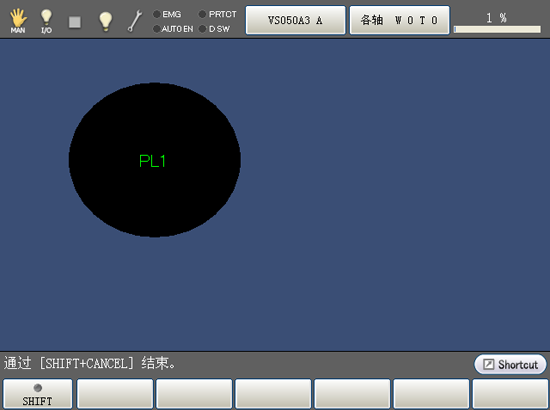Click the D SW indicator light
The width and height of the screenshot is (550, 410).
(202, 29)
